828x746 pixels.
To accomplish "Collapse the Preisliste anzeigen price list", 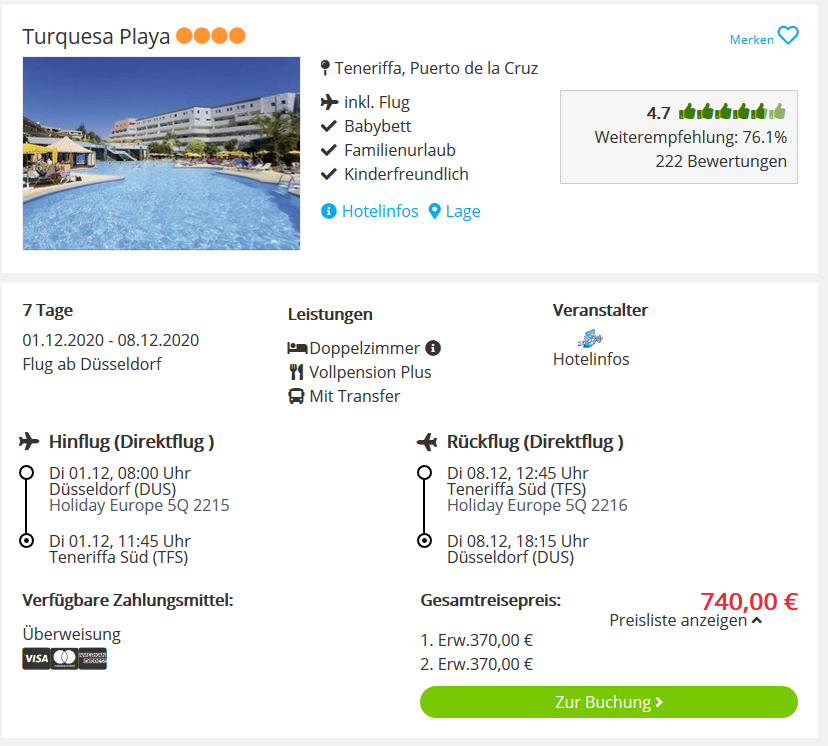I will [x=685, y=620].
